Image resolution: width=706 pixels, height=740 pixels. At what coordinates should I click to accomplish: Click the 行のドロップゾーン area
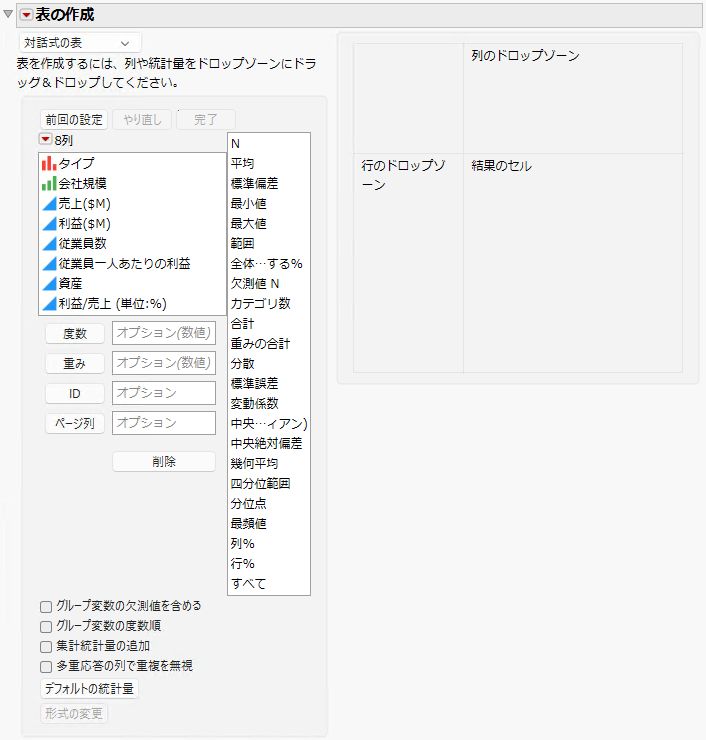(408, 263)
